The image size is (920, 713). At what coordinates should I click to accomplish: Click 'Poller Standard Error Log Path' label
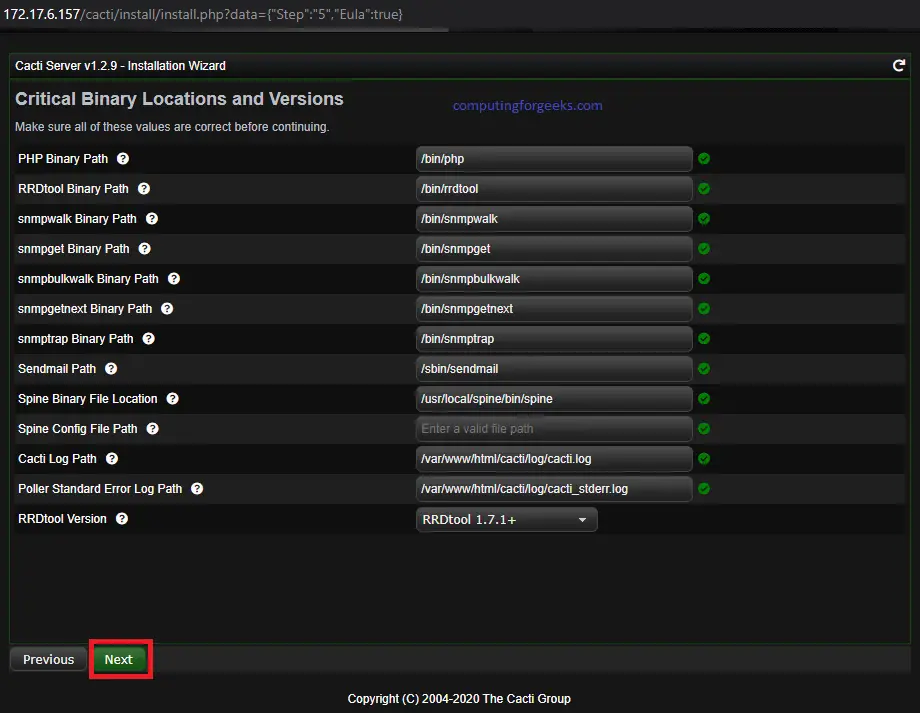click(x=100, y=488)
